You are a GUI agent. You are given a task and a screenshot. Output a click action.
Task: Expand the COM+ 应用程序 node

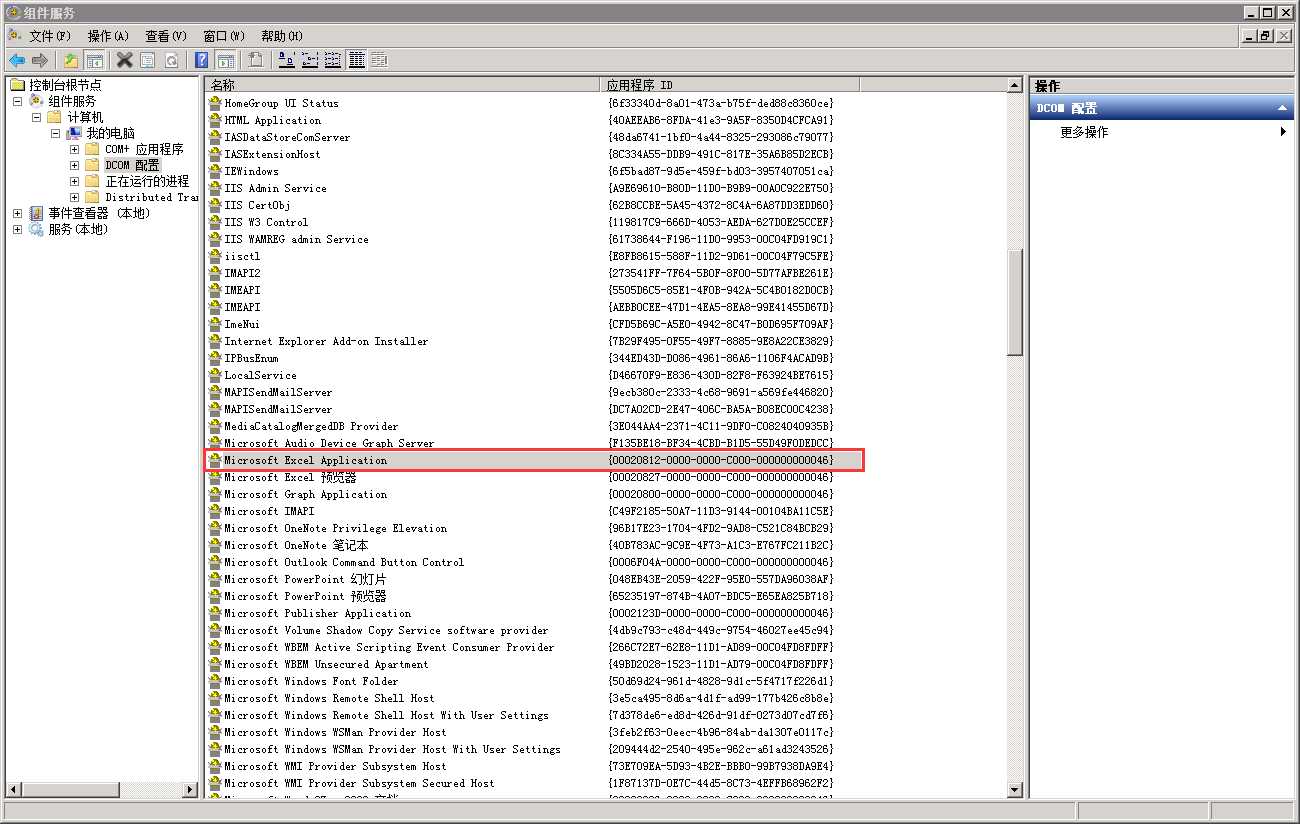click(x=74, y=149)
